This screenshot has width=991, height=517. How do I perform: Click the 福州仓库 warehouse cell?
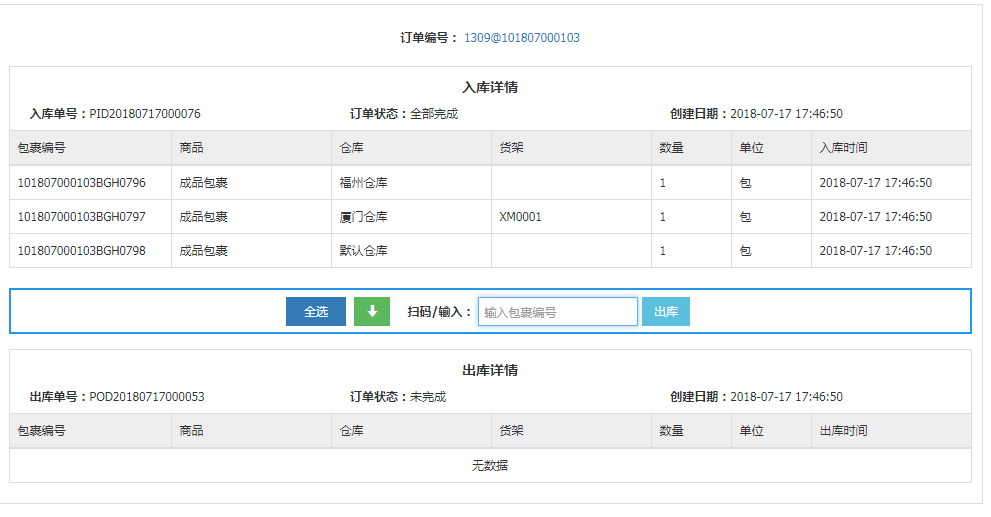coord(363,183)
